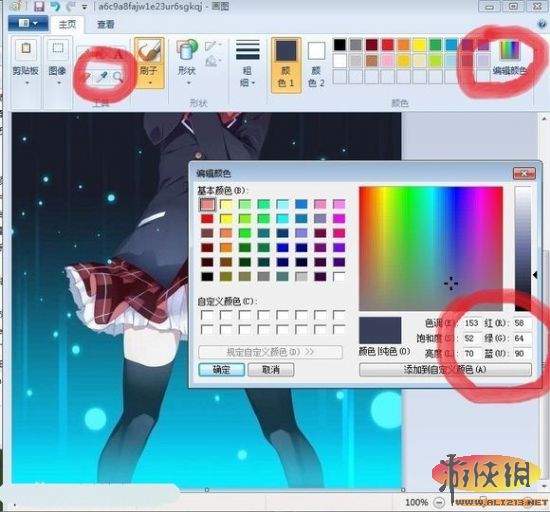Switch to the 主页 ribbon tab
Viewport: 550px width, 512px height.
point(67,24)
